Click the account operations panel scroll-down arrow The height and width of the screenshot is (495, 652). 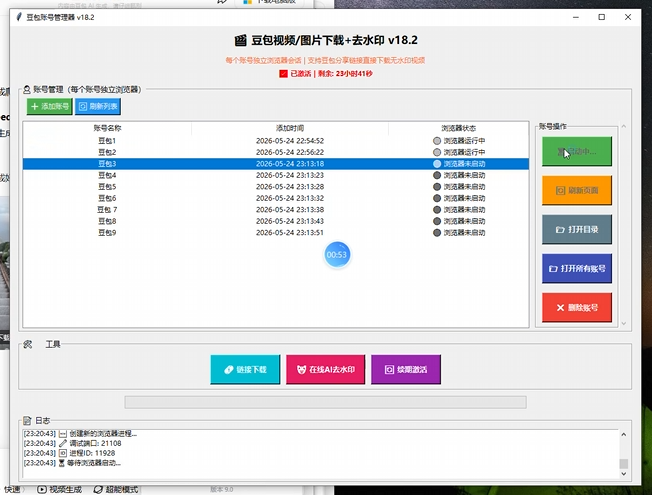(x=624, y=323)
